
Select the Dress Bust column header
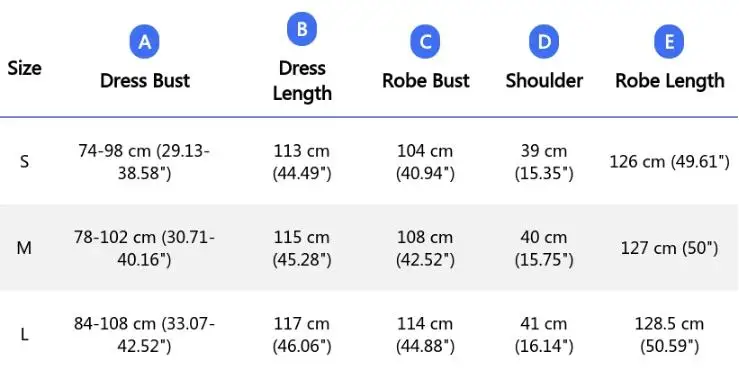145,81
